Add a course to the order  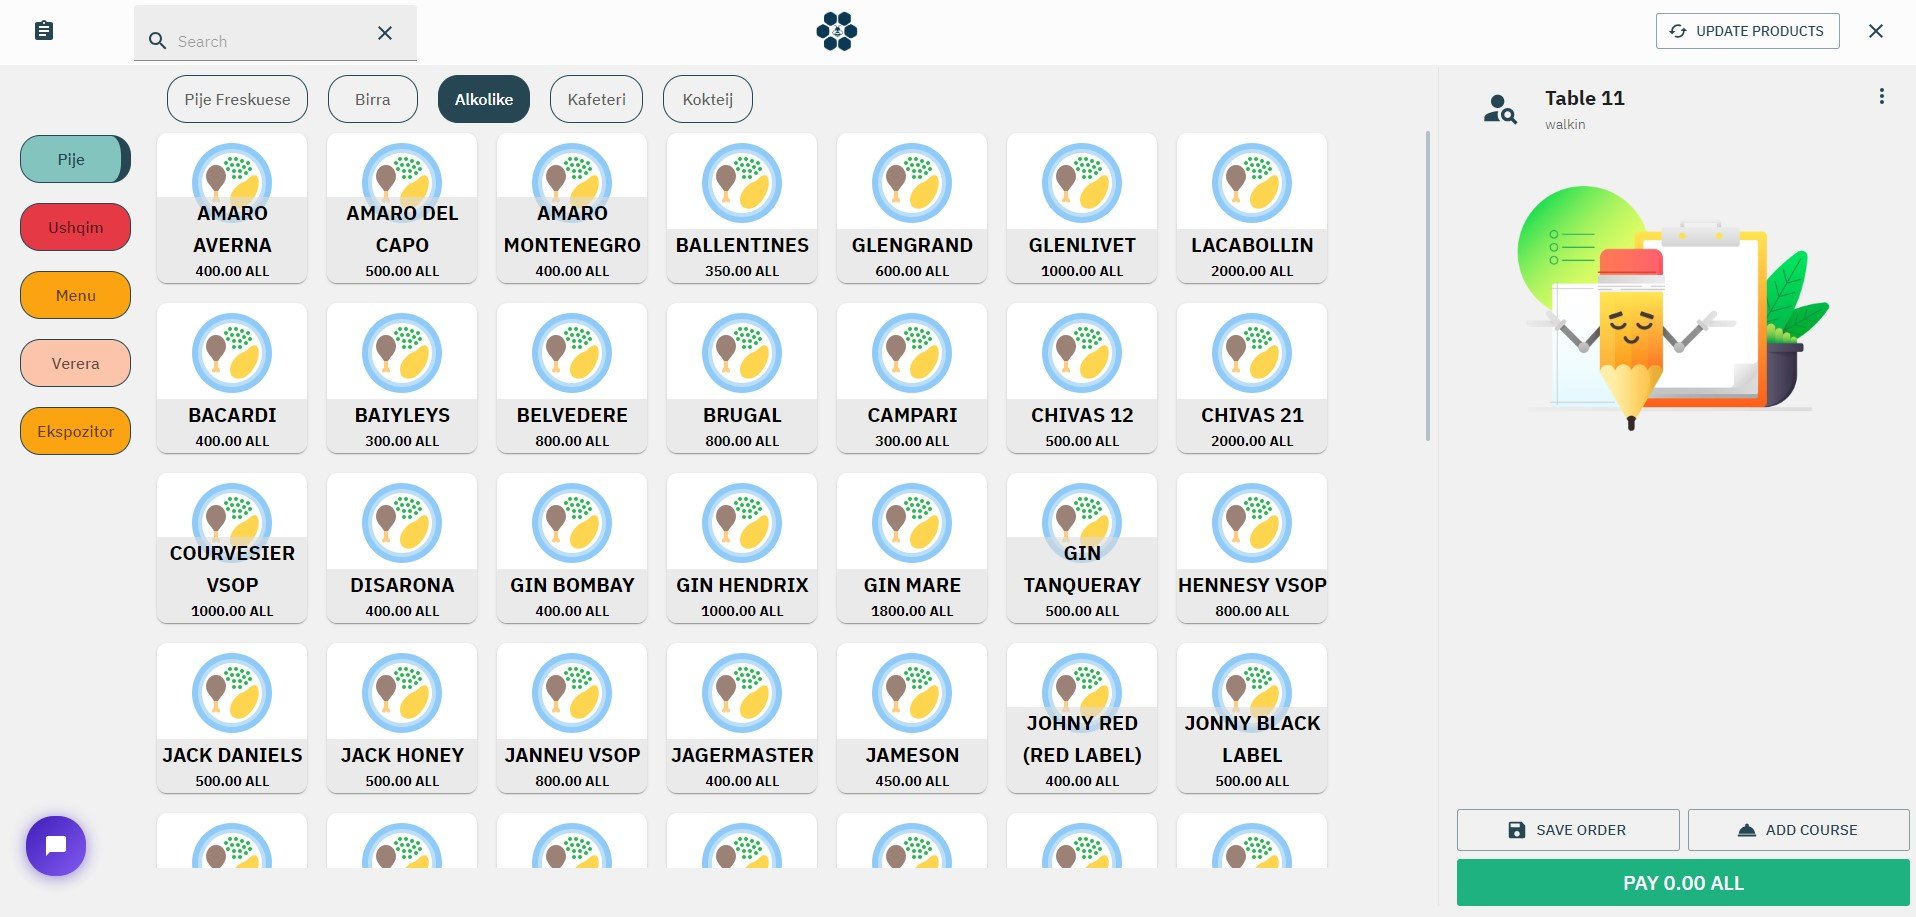click(1798, 830)
